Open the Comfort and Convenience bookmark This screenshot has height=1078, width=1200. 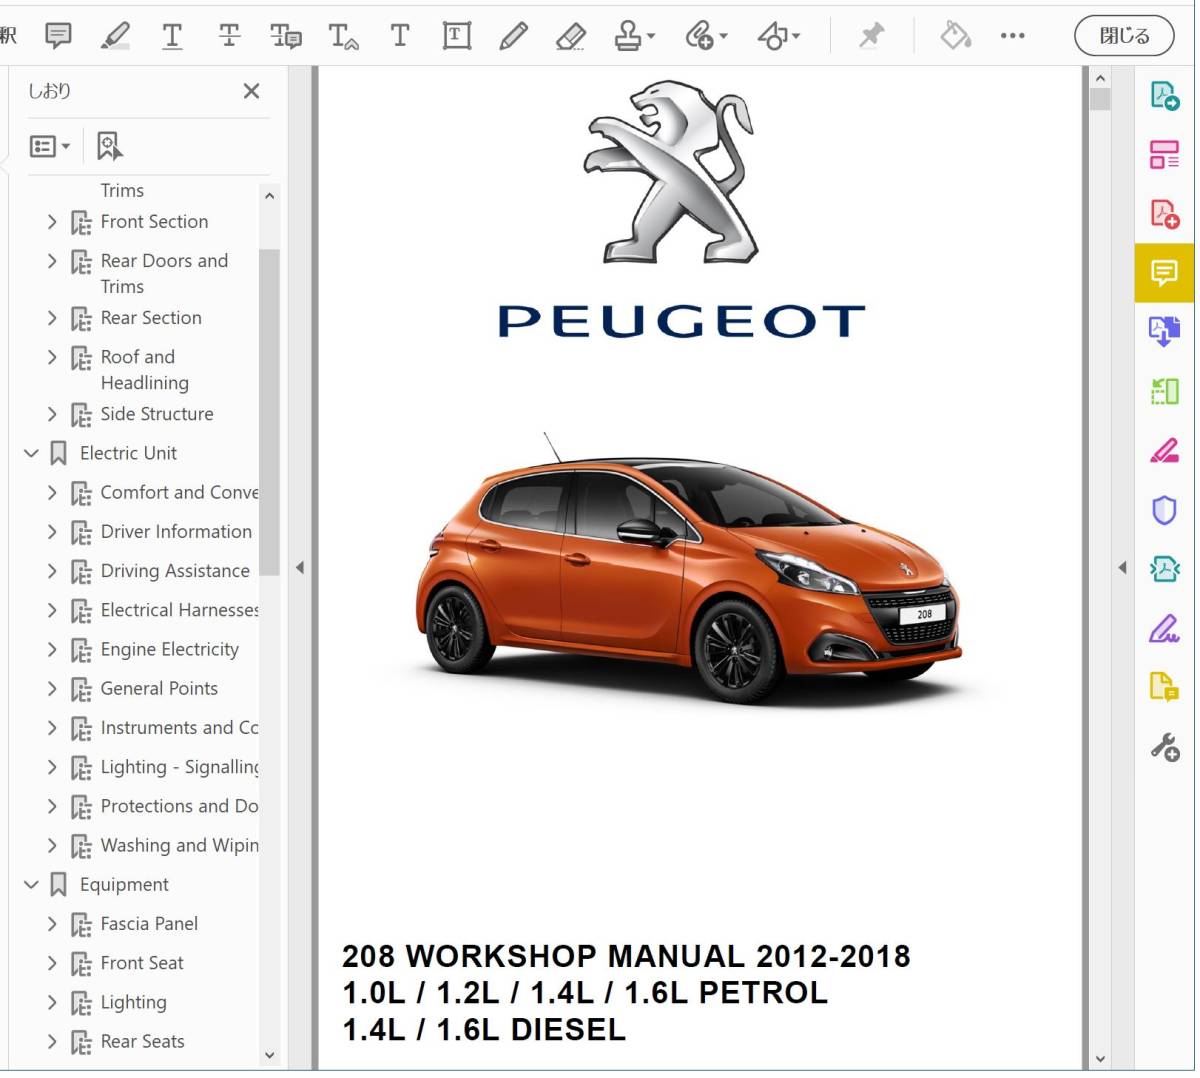[x=179, y=492]
